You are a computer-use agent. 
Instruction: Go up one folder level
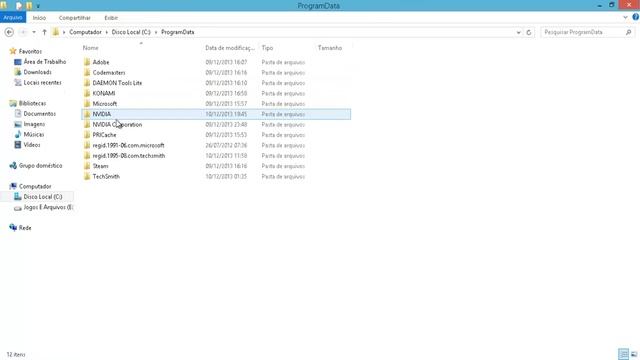44,32
